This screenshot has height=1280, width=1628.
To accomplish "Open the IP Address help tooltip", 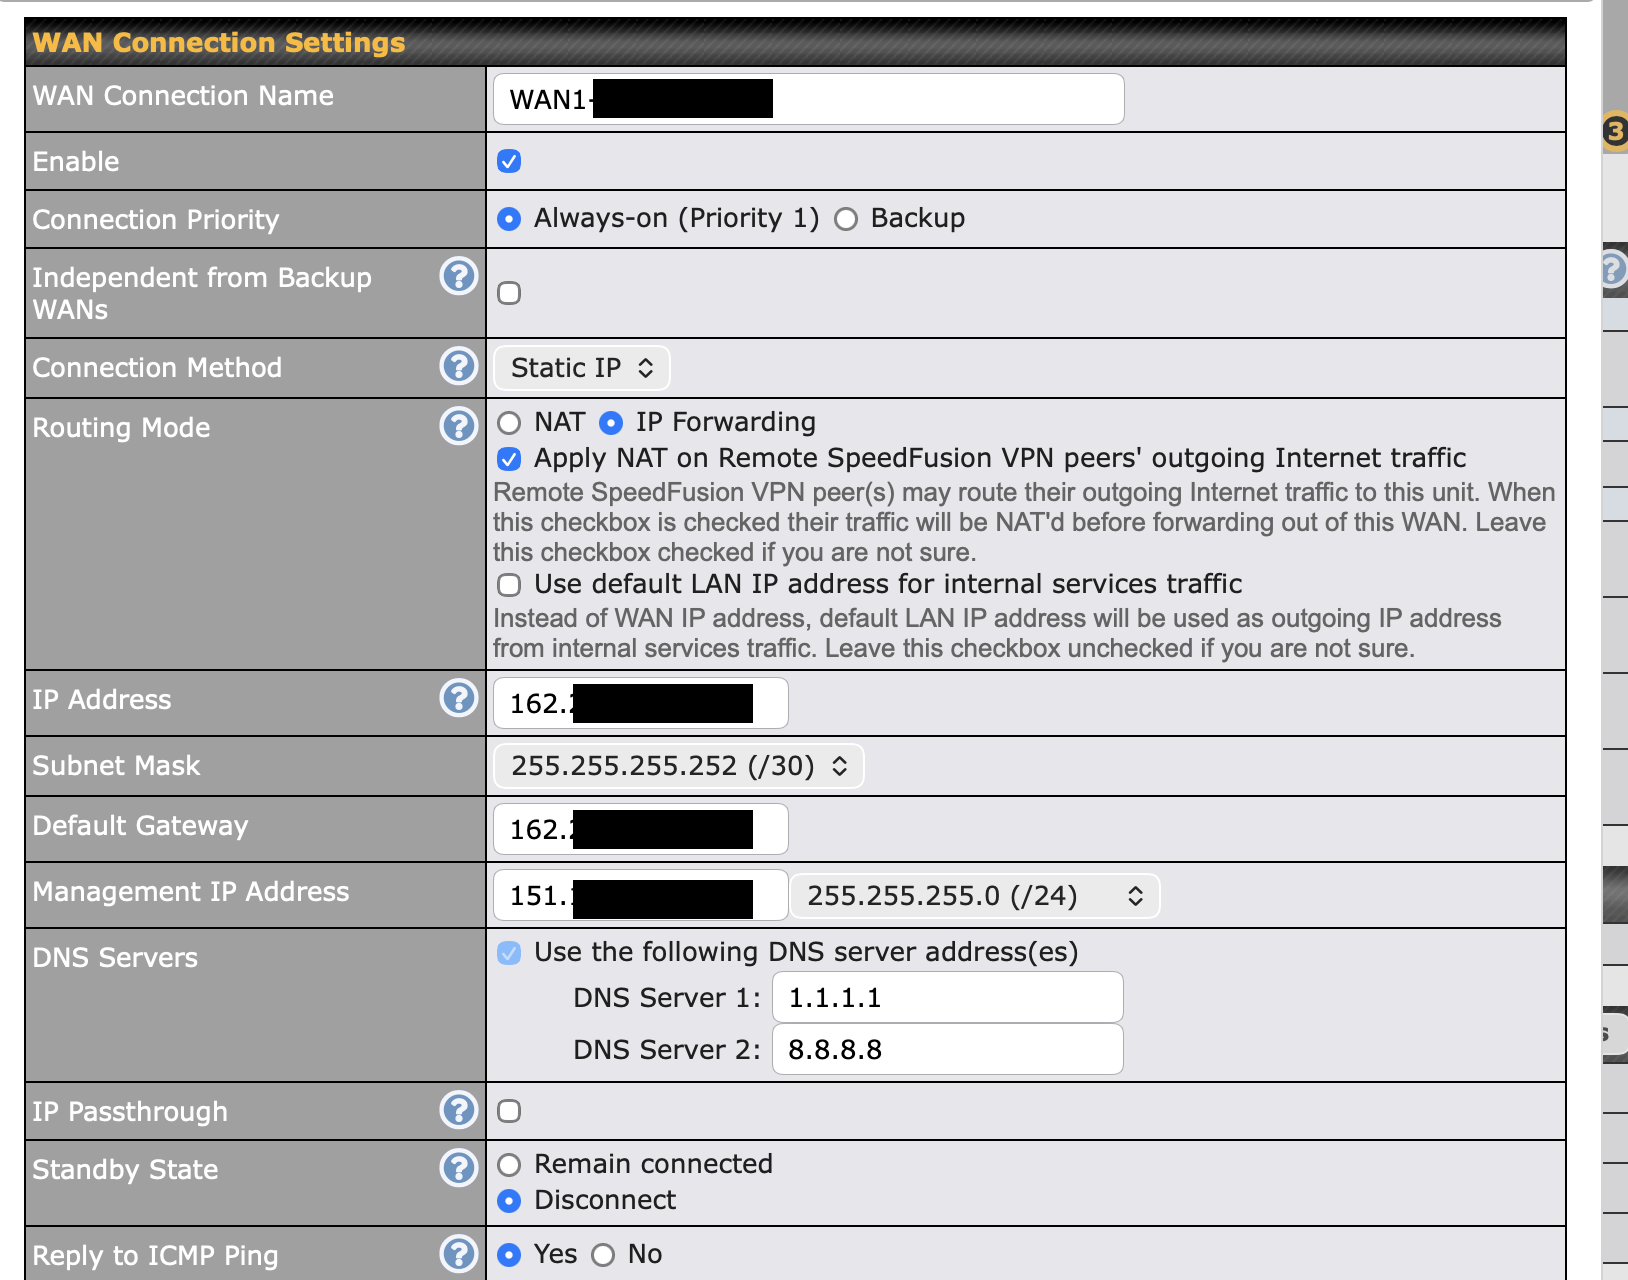I will [x=459, y=698].
